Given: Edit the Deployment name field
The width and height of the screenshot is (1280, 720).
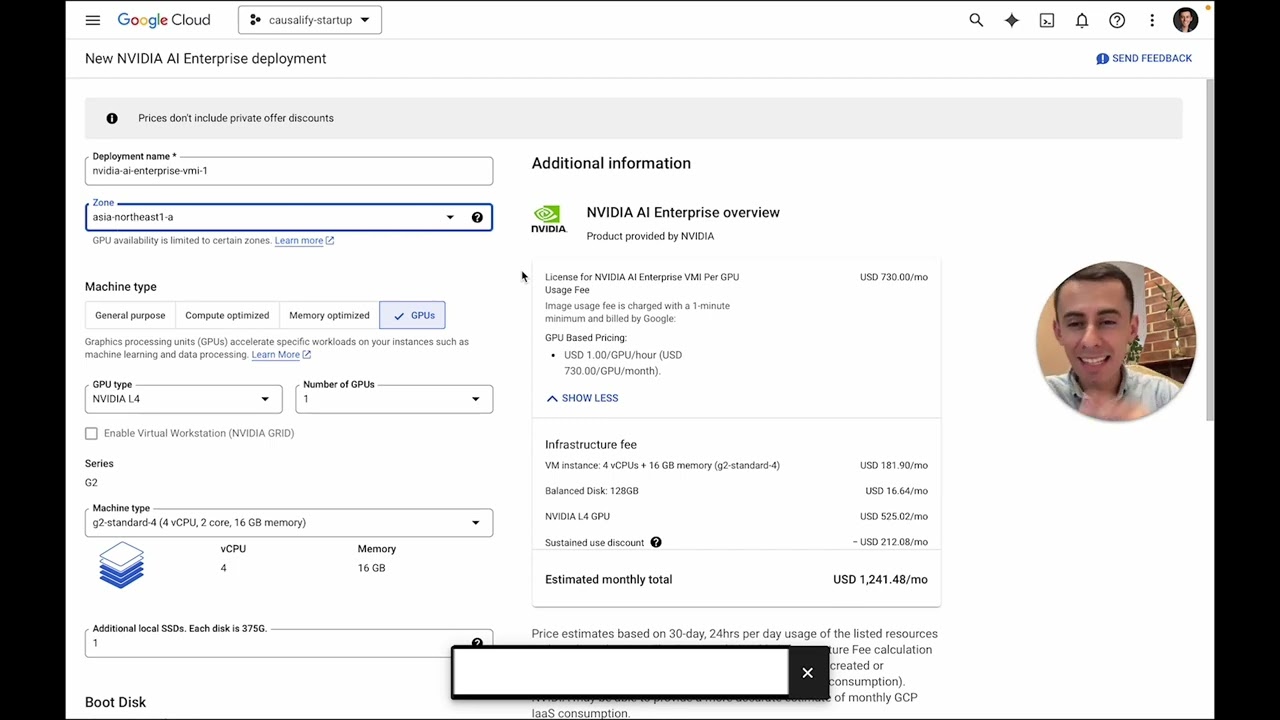Looking at the screenshot, I should tap(289, 171).
